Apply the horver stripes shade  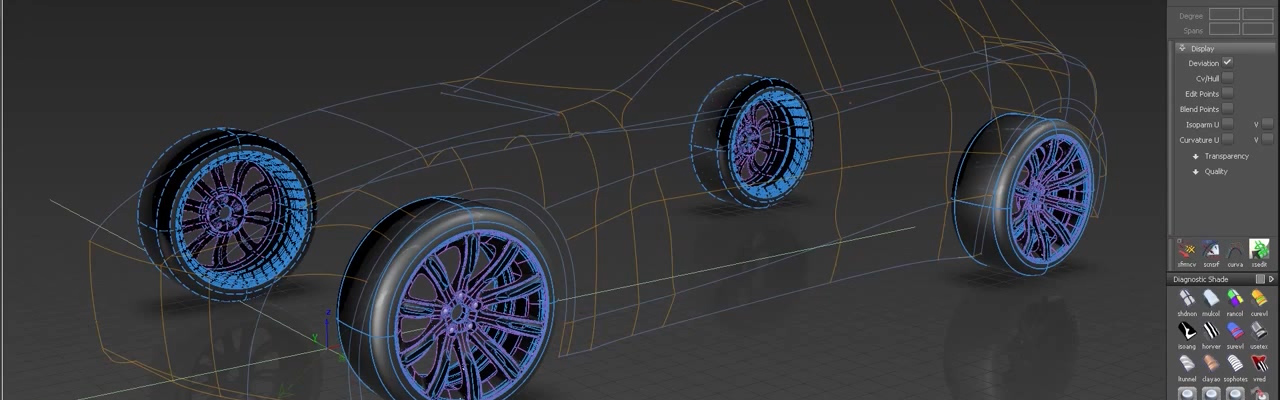click(x=1211, y=331)
